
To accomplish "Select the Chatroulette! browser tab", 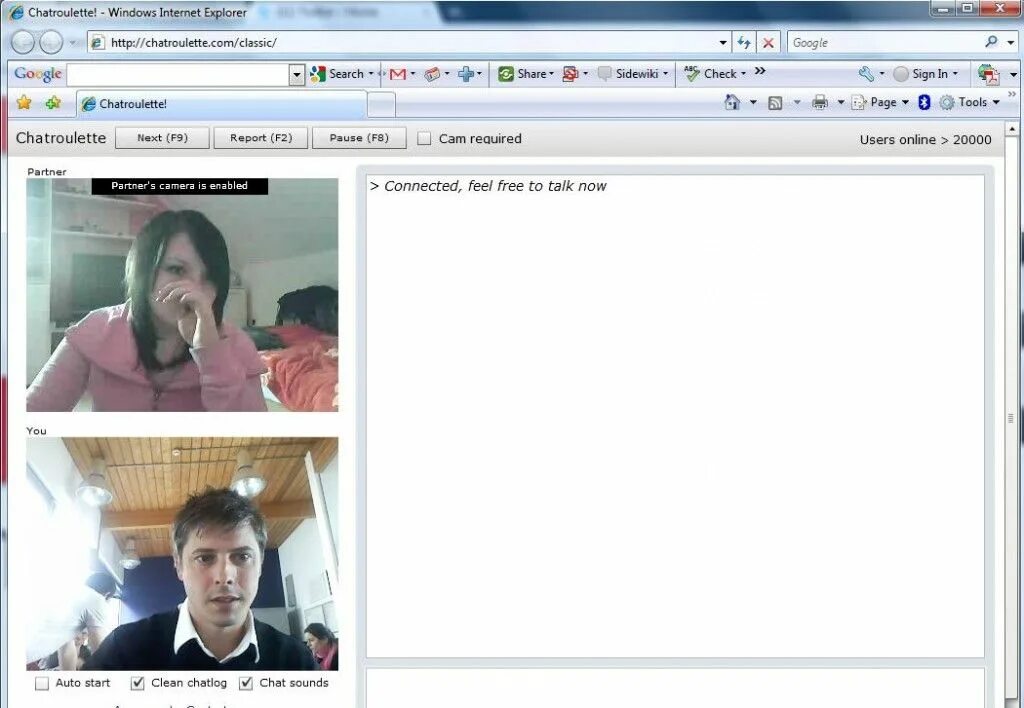I will tap(222, 104).
